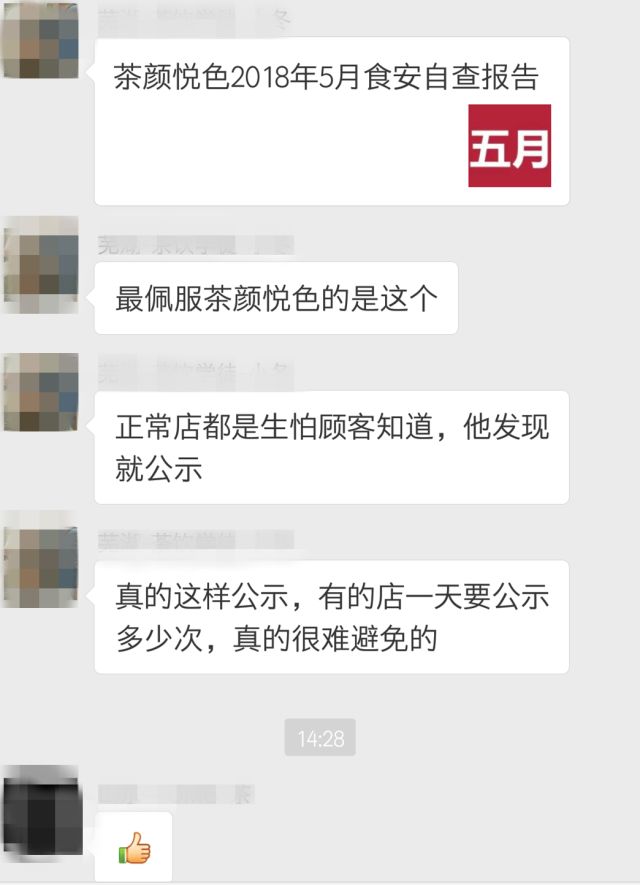The image size is (640, 885).
Task: Select the message 真的这样公示,有的店一天要公示多少次
Action: pyautogui.click(x=332, y=617)
